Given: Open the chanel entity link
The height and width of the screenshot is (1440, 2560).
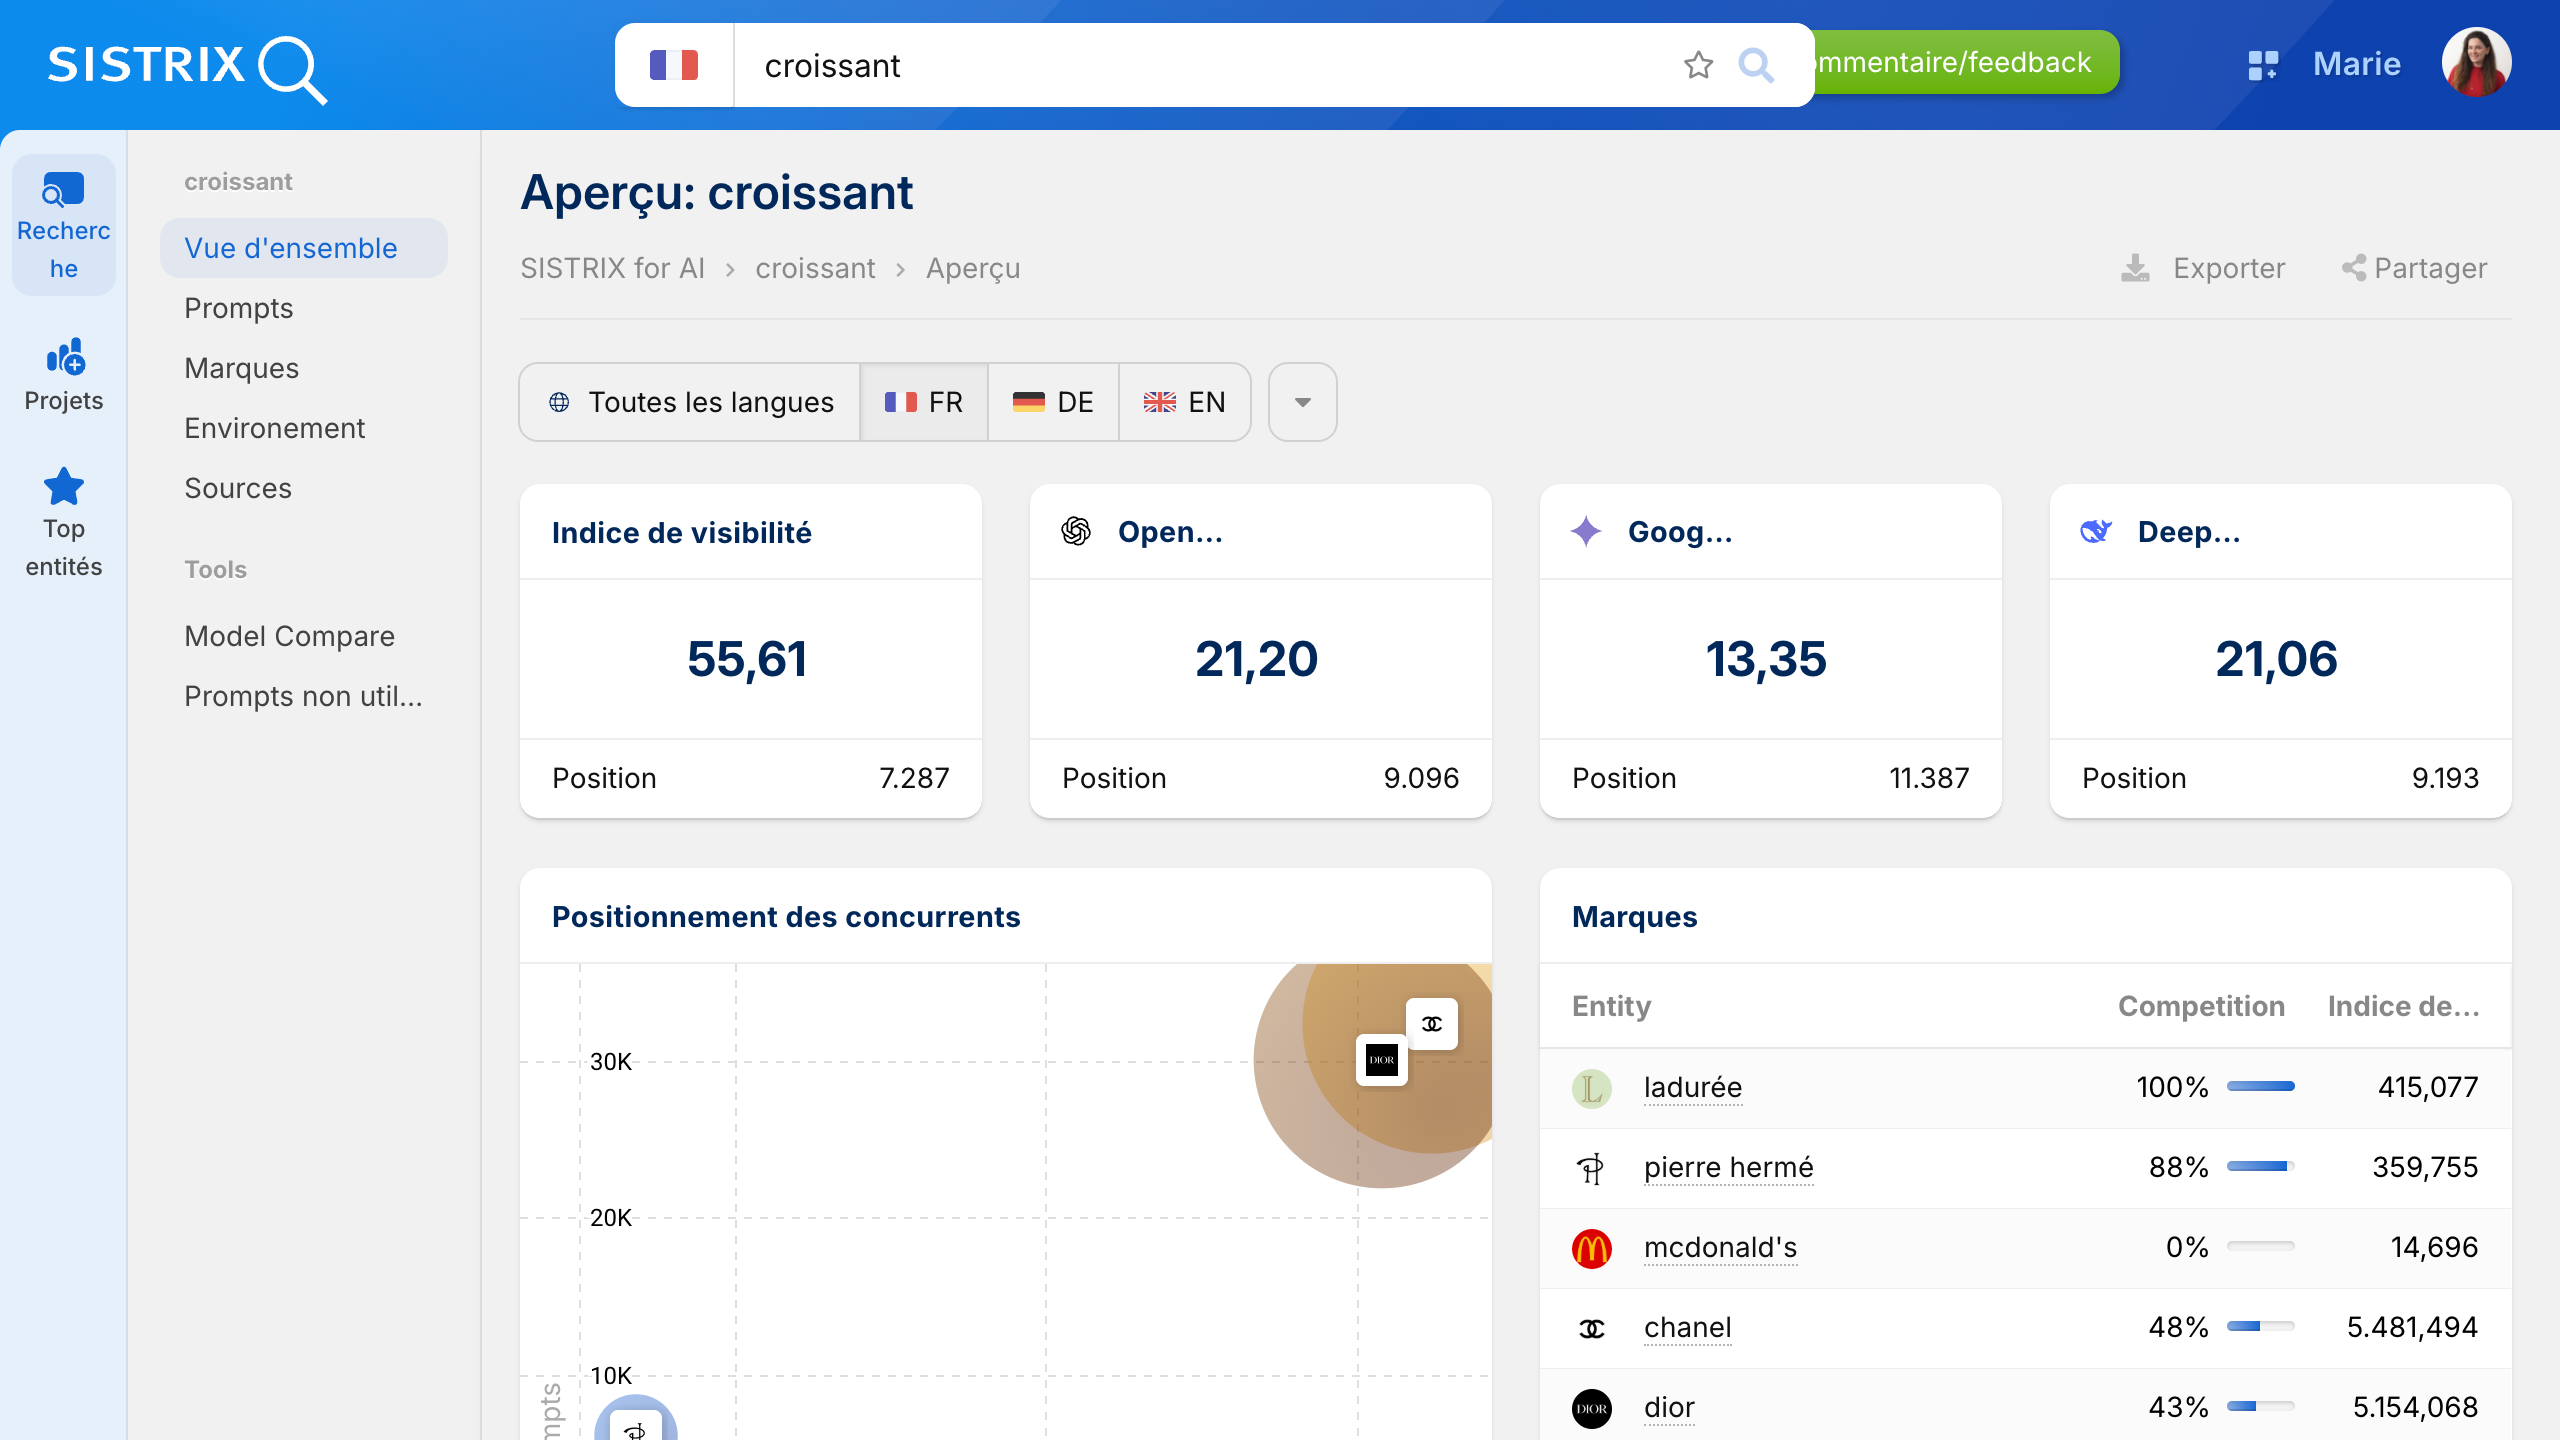Looking at the screenshot, I should click(x=1688, y=1328).
